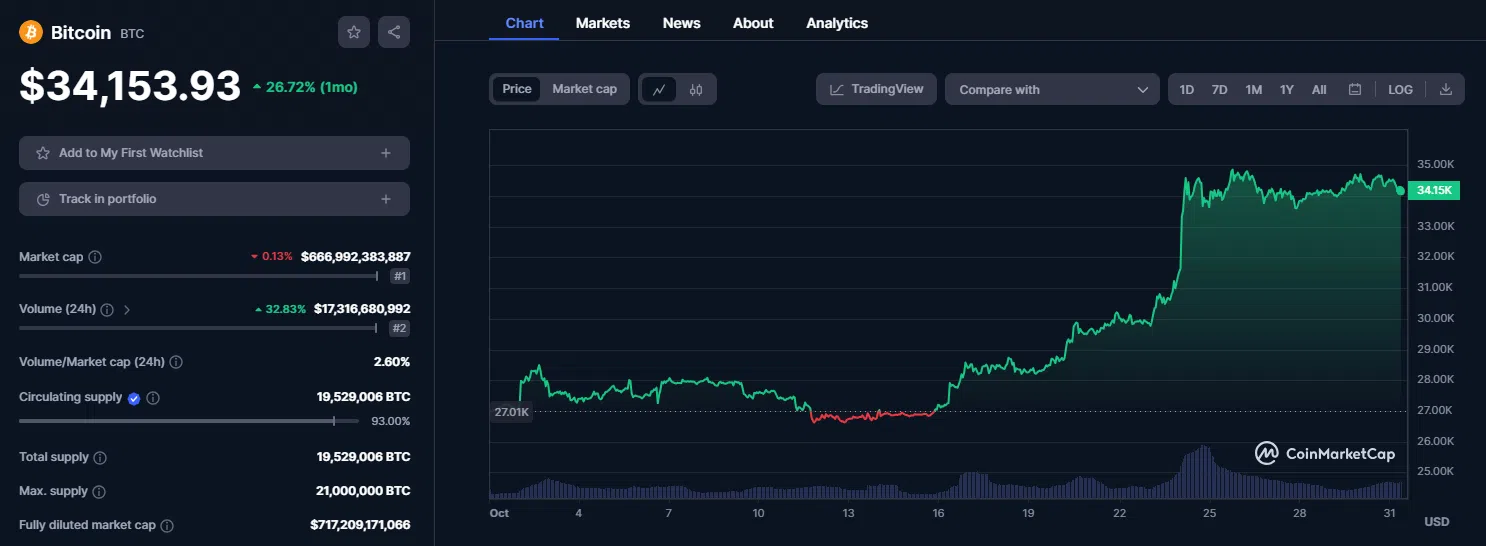
Task: Click the Market cap rank bar
Action: (x=198, y=276)
